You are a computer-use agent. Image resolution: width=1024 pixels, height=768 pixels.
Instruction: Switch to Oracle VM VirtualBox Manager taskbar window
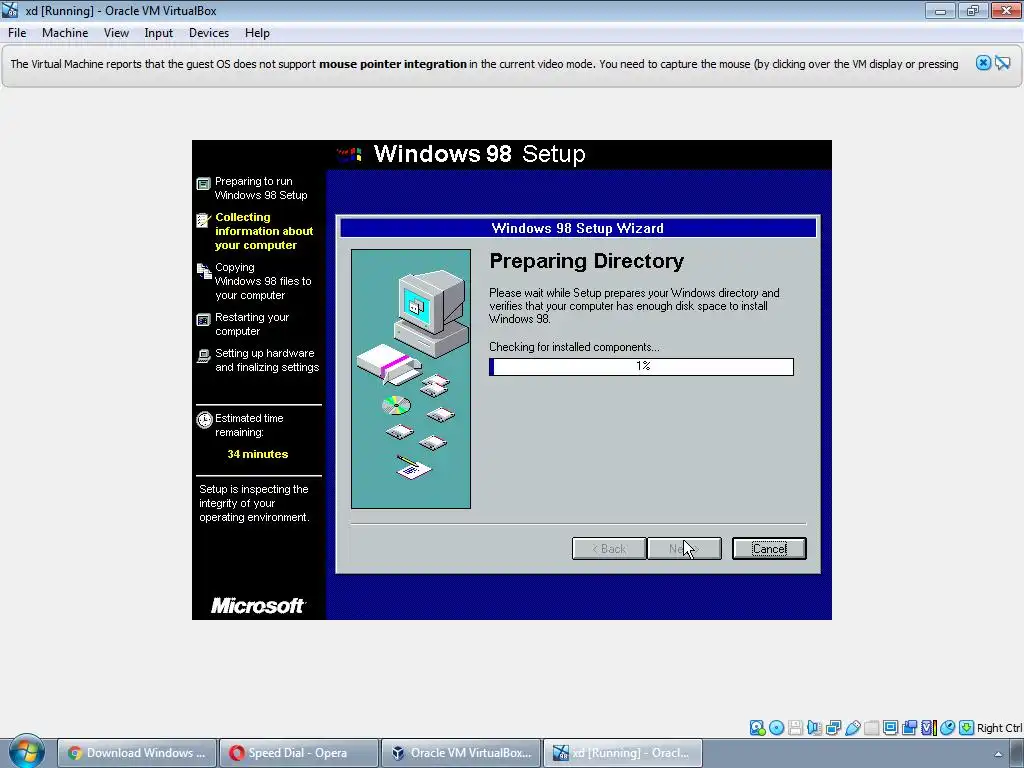click(x=461, y=753)
